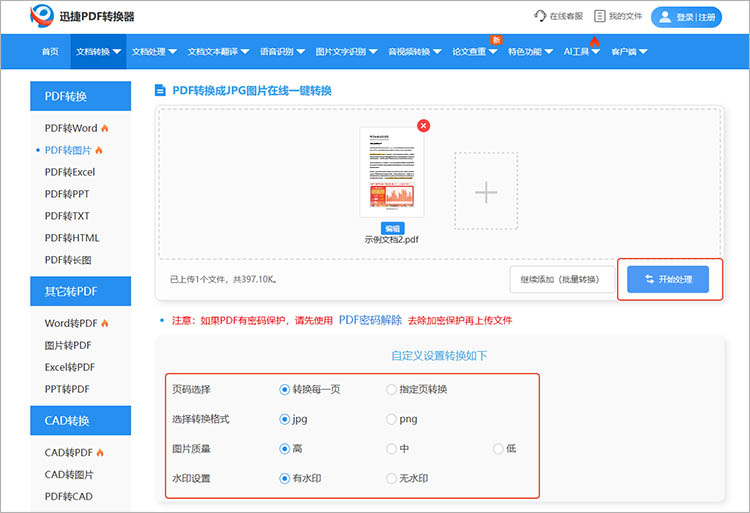This screenshot has height=513, width=750.
Task: Open PDF转长图 in sidebar
Action: pyautogui.click(x=68, y=260)
